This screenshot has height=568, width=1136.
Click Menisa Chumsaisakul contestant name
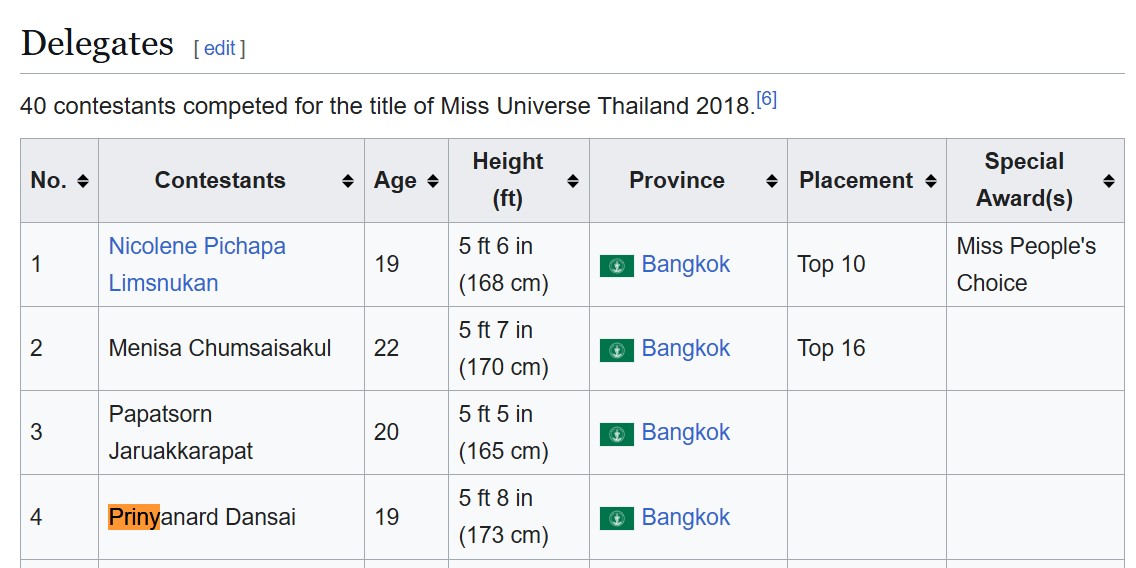pos(220,349)
